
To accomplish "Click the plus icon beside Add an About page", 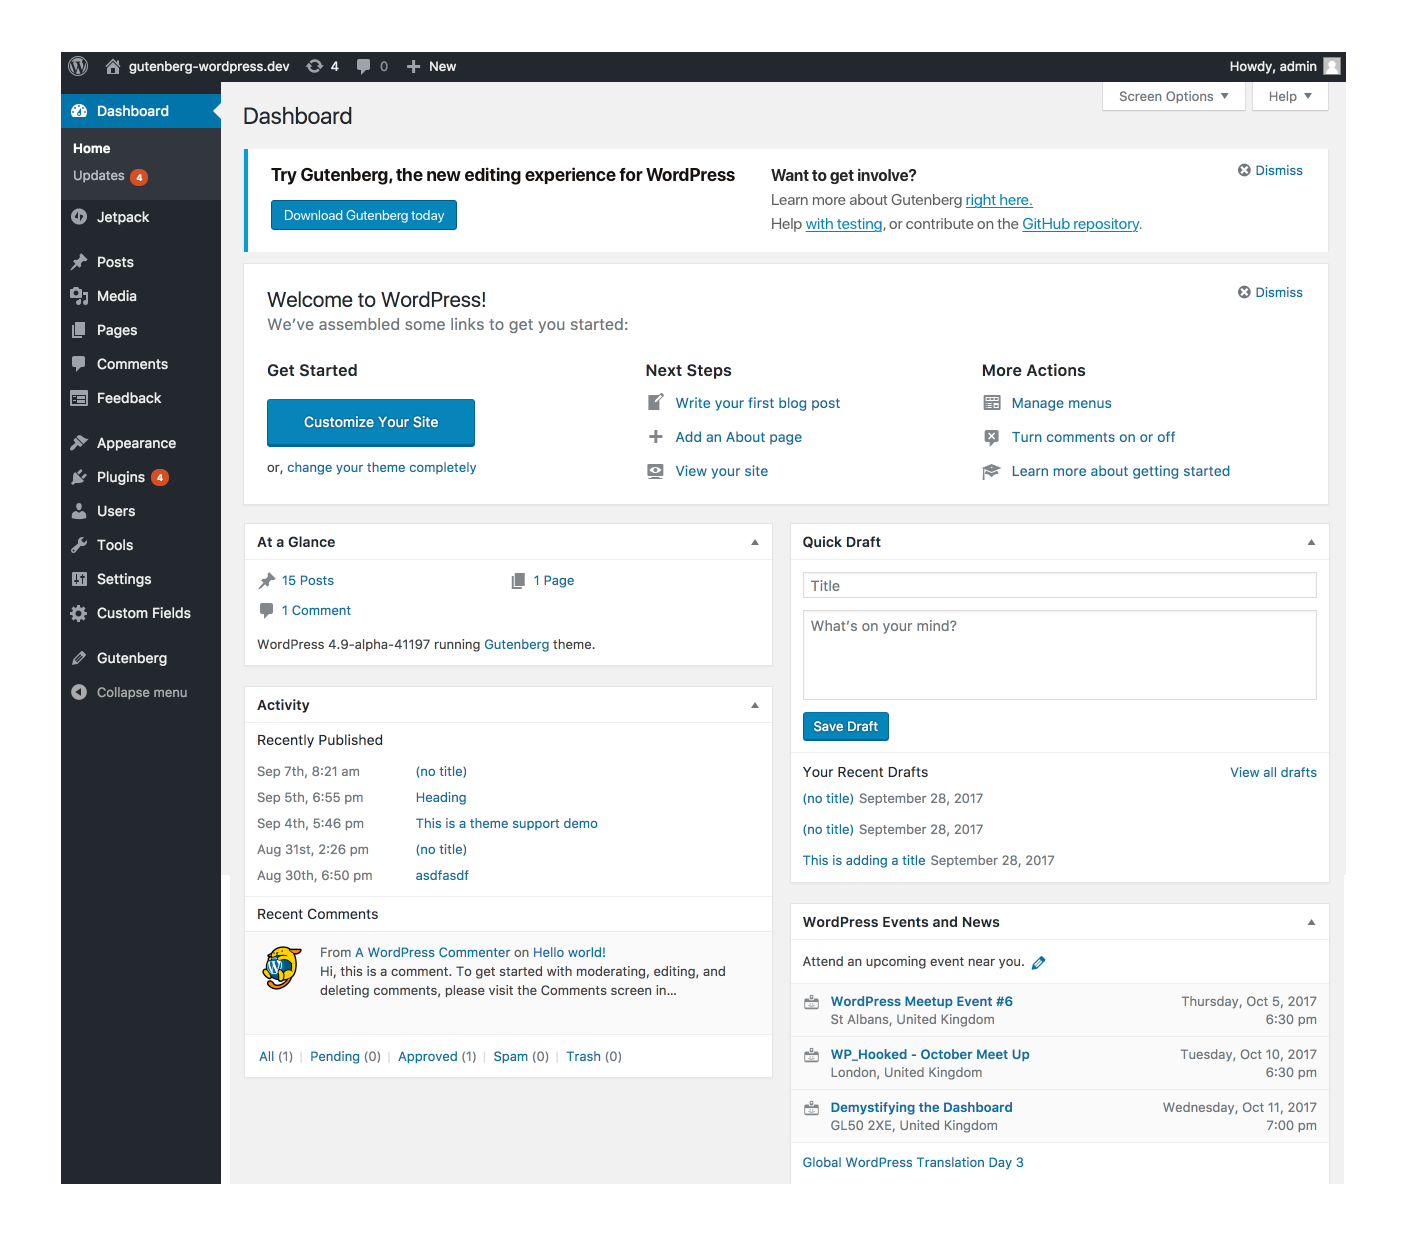I will pyautogui.click(x=655, y=437).
